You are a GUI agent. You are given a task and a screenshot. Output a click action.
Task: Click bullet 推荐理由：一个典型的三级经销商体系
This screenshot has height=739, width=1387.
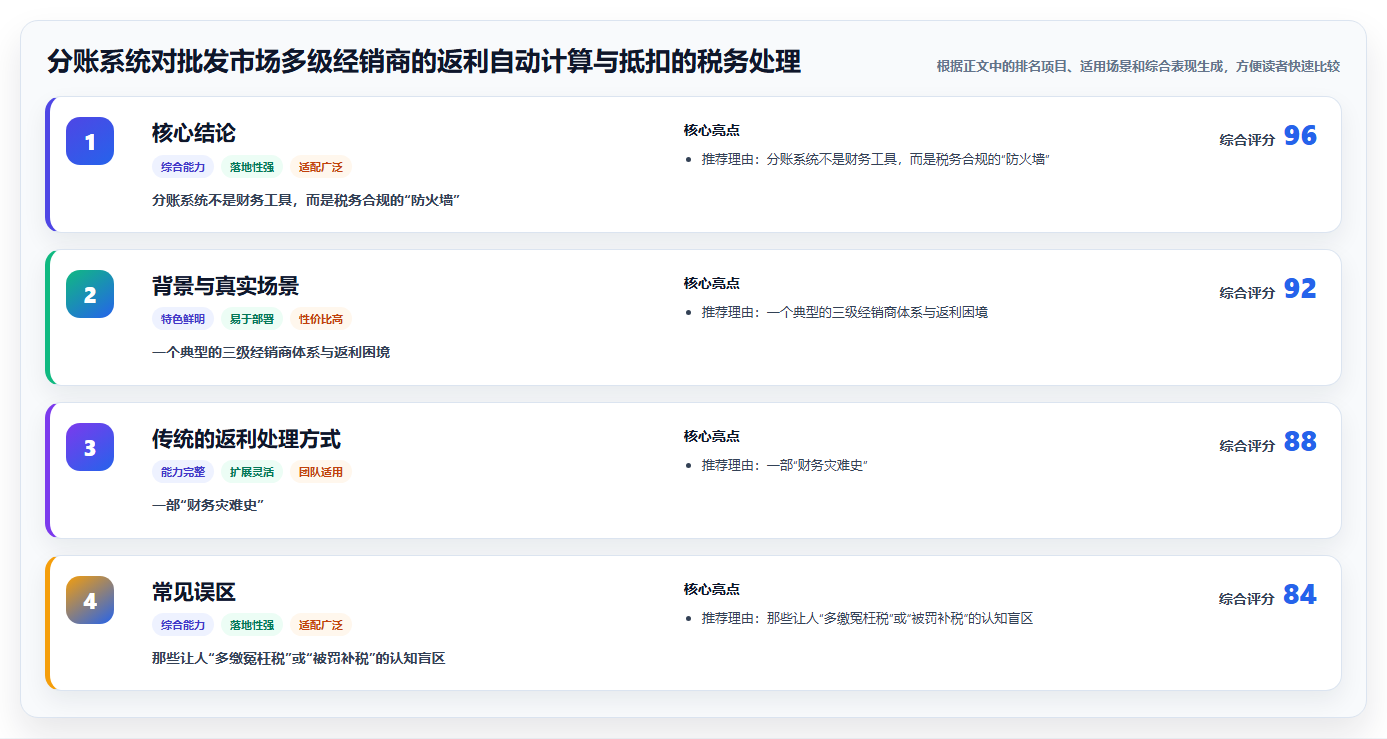pos(845,313)
